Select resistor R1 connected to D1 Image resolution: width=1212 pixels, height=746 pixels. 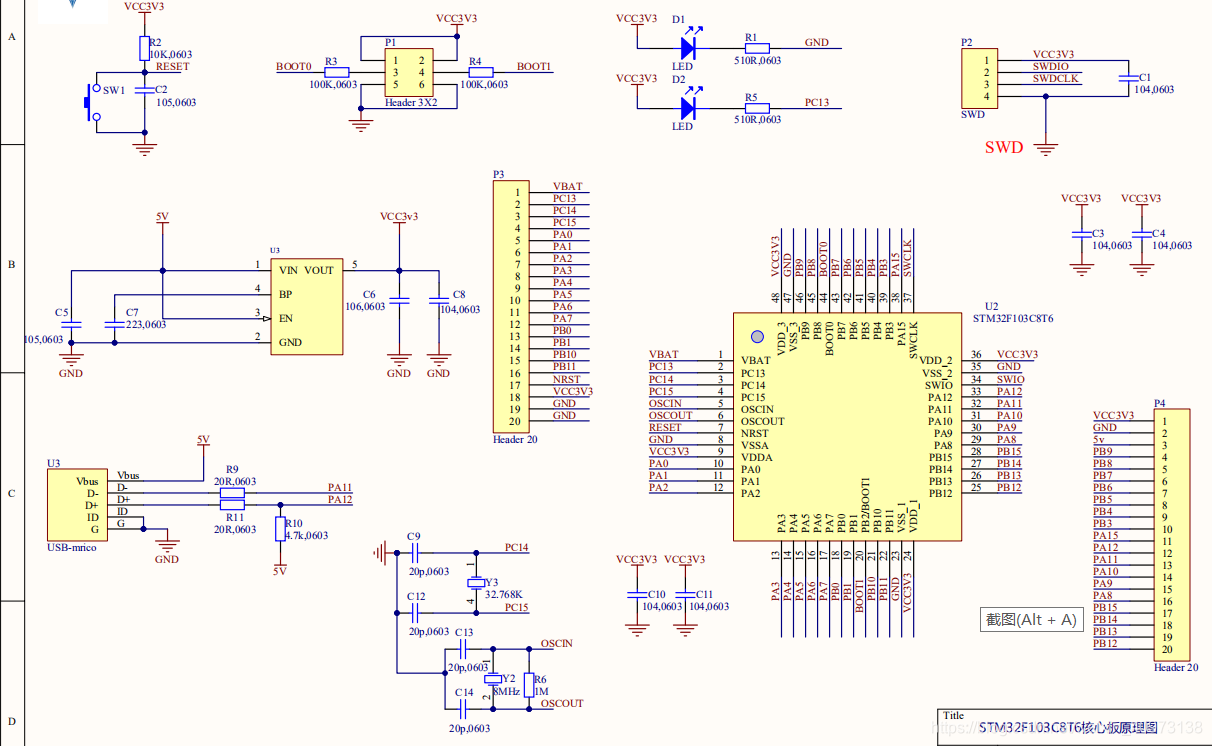pos(757,47)
